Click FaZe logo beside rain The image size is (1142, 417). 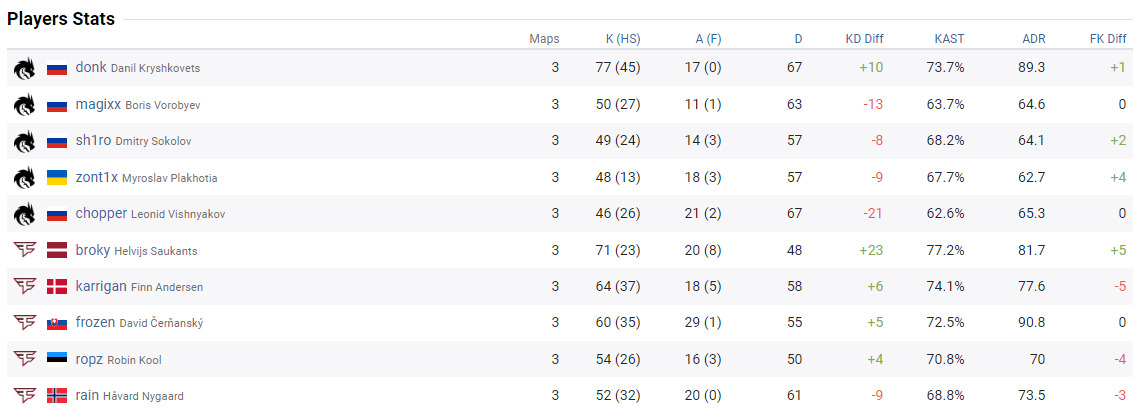point(24,396)
